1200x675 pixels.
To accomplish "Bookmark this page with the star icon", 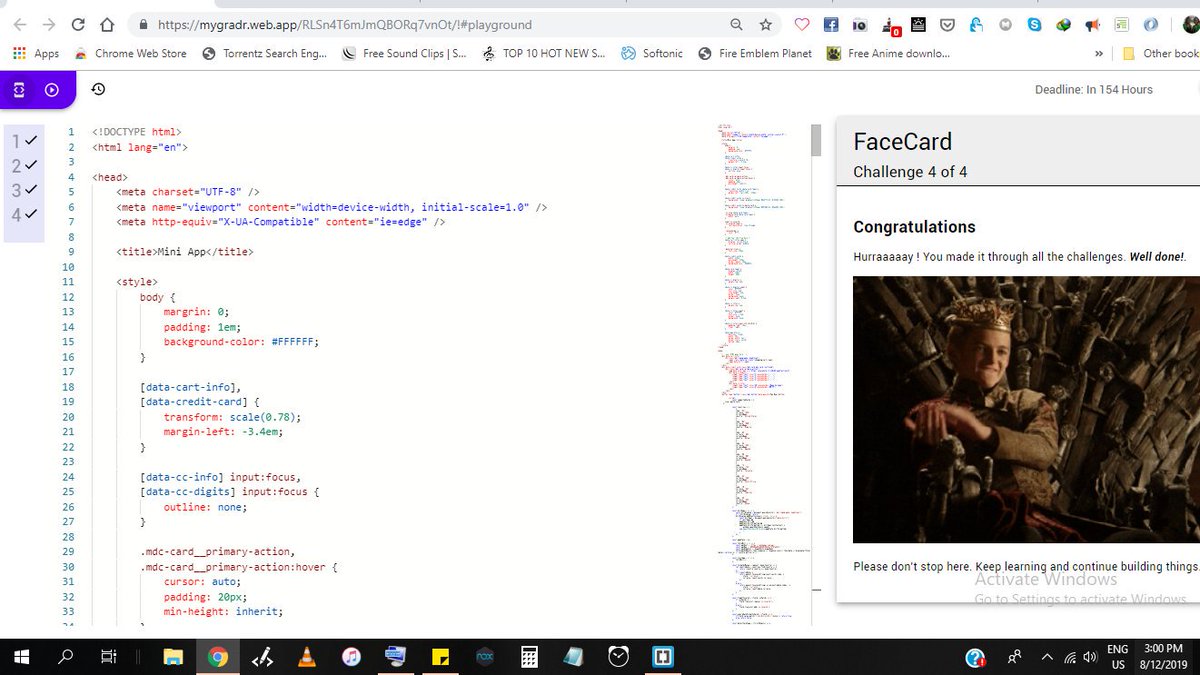I will 765,25.
